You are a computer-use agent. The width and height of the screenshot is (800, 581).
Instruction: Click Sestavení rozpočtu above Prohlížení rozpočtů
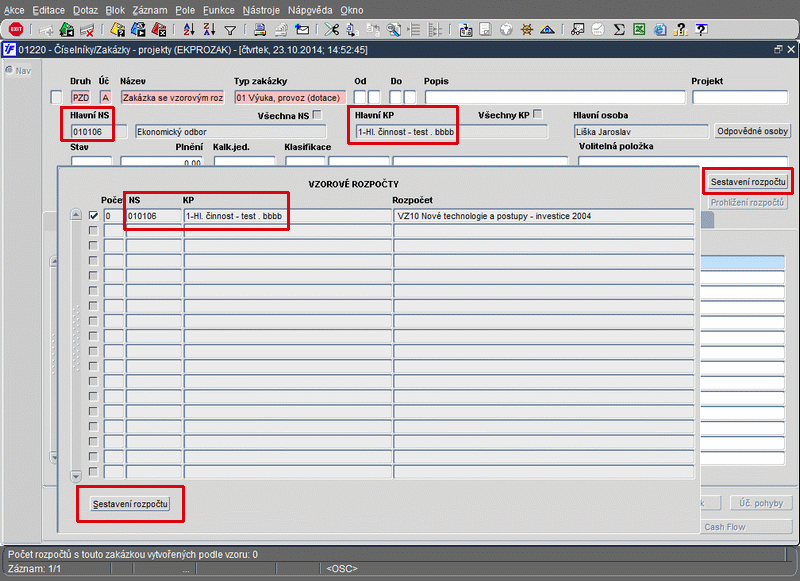coord(748,182)
